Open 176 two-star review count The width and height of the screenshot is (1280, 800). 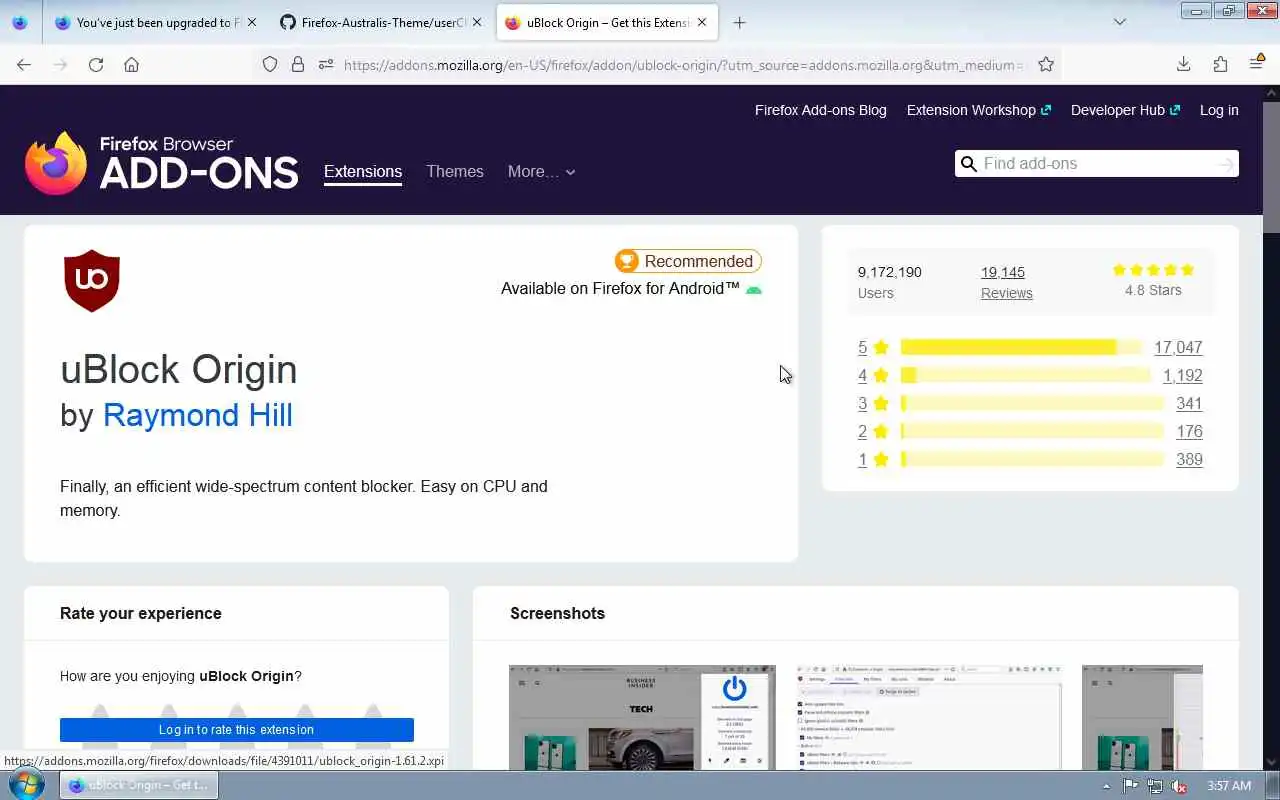(x=1189, y=431)
